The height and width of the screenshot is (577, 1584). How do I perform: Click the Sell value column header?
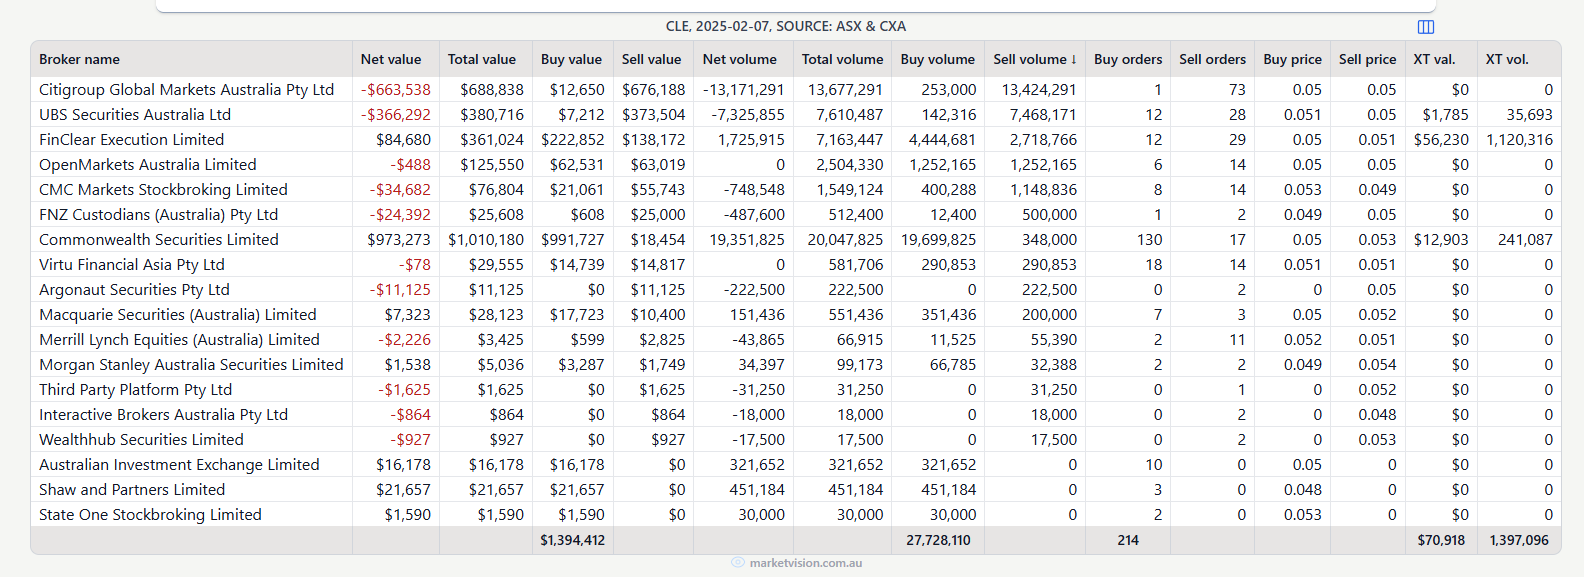(x=652, y=59)
